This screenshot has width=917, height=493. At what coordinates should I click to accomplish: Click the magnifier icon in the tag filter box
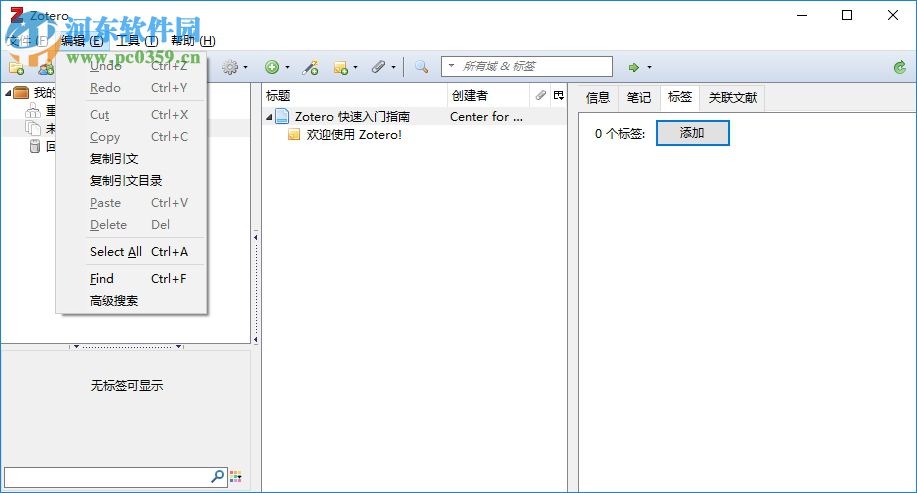218,477
